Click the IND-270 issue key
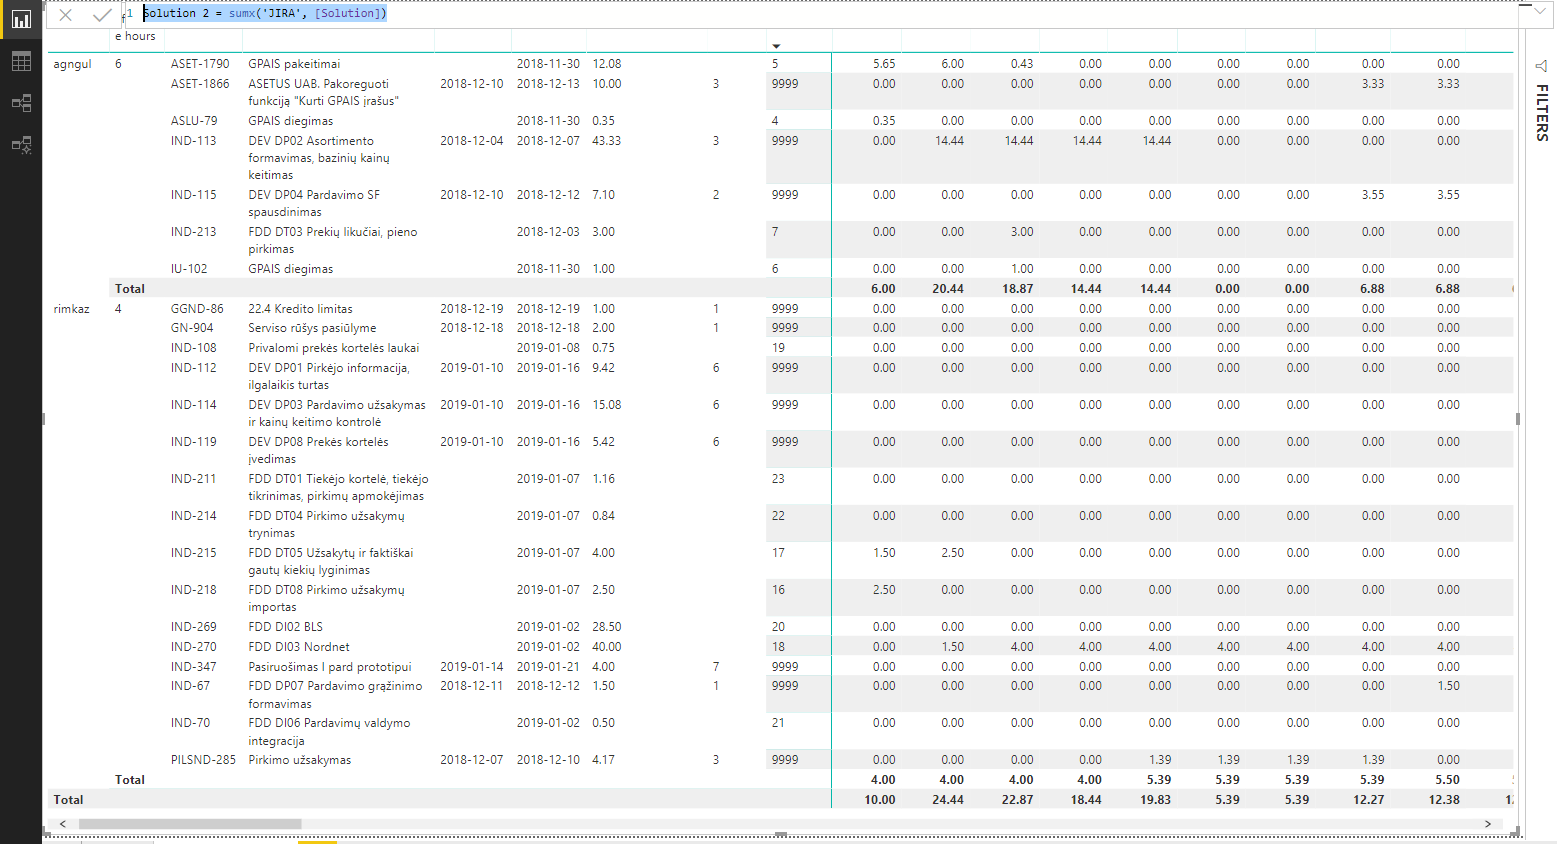 193,647
